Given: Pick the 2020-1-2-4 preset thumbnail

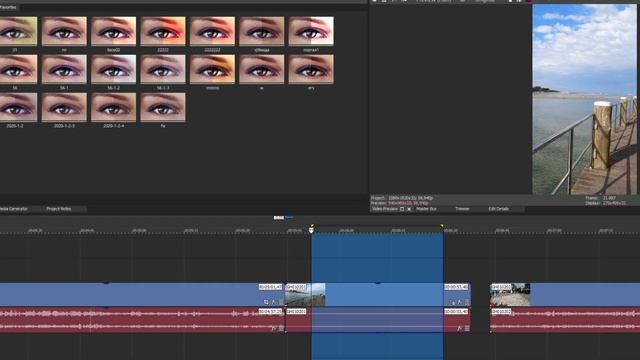Looking at the screenshot, I should (x=113, y=107).
